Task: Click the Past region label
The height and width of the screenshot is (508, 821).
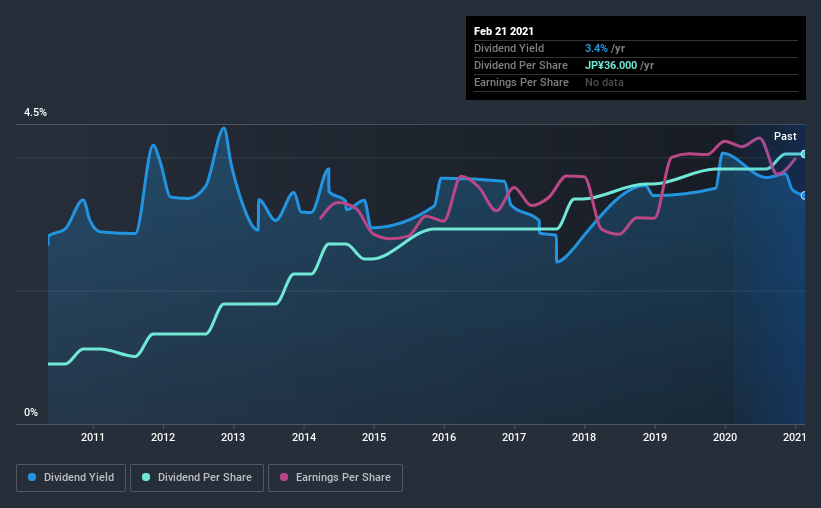Action: pos(785,136)
